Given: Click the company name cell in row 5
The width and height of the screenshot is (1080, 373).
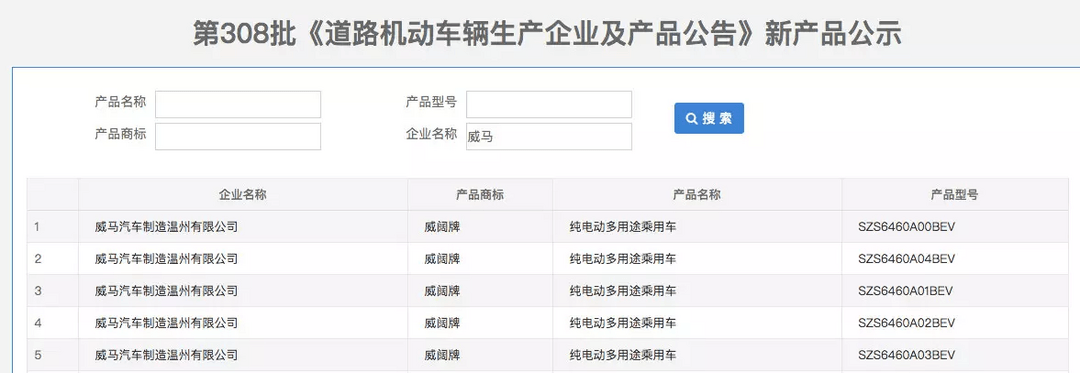Looking at the screenshot, I should [x=242, y=355].
